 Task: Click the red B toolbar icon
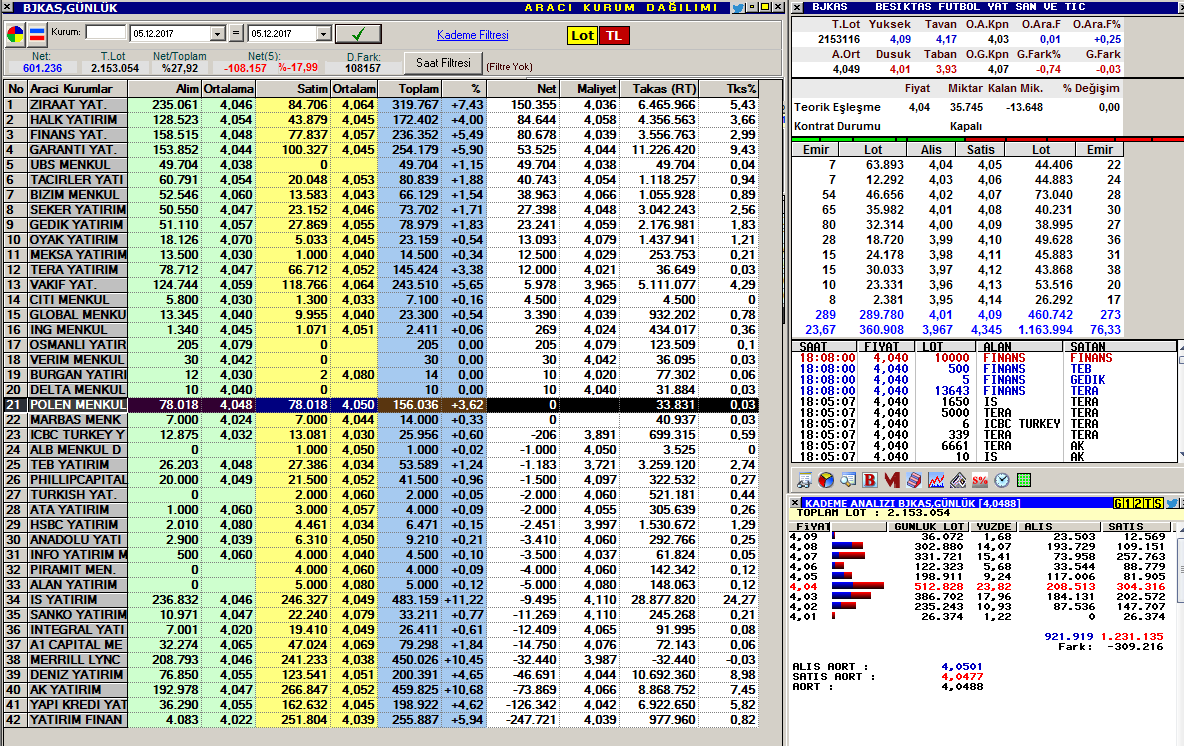[870, 480]
